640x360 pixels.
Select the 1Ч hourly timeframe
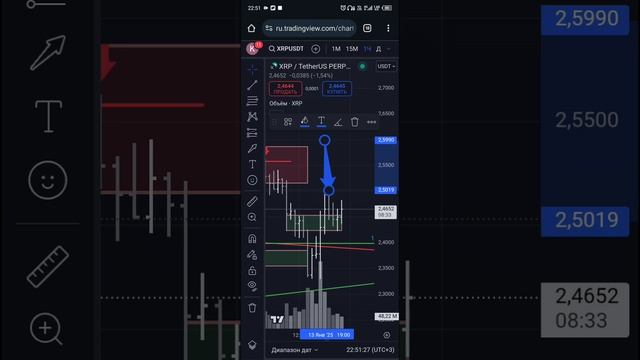367,49
